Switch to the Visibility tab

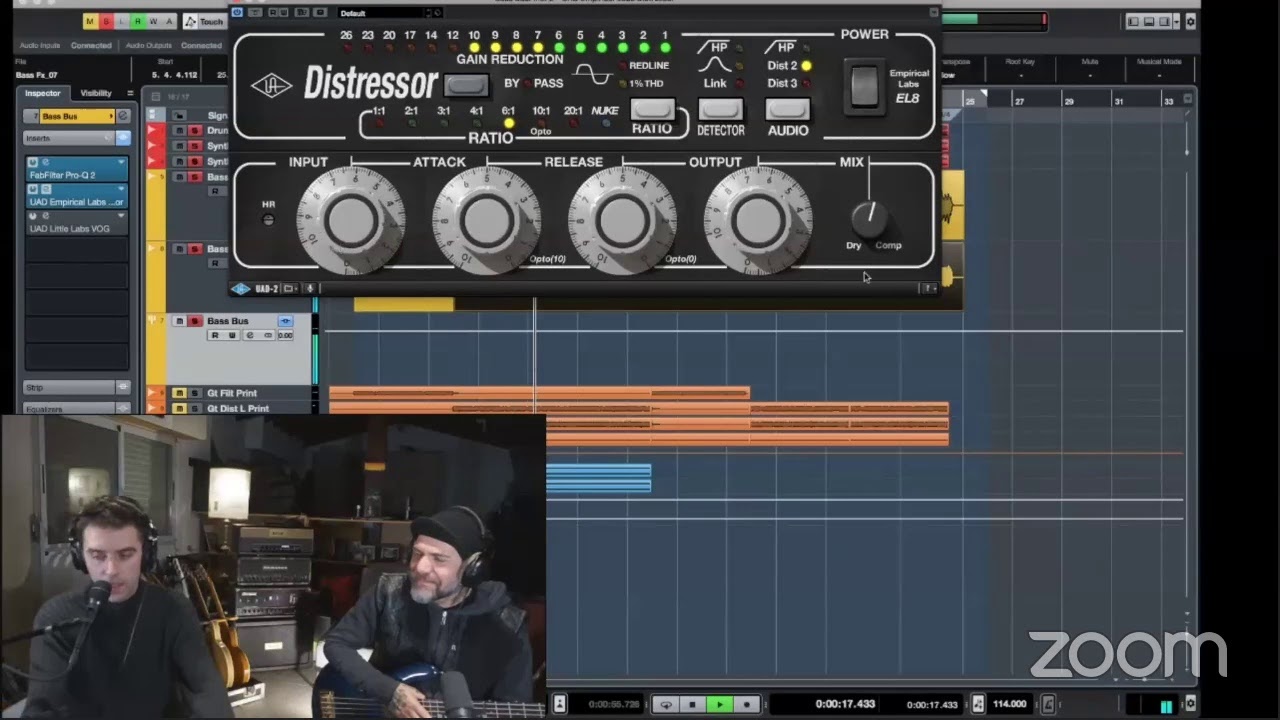[x=96, y=93]
